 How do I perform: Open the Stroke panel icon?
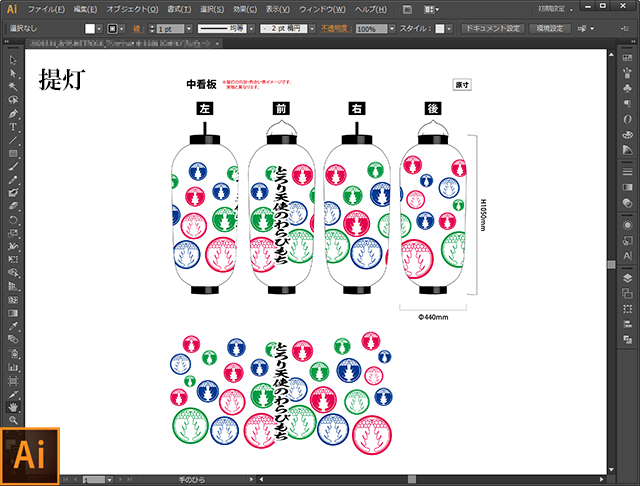coord(627,172)
